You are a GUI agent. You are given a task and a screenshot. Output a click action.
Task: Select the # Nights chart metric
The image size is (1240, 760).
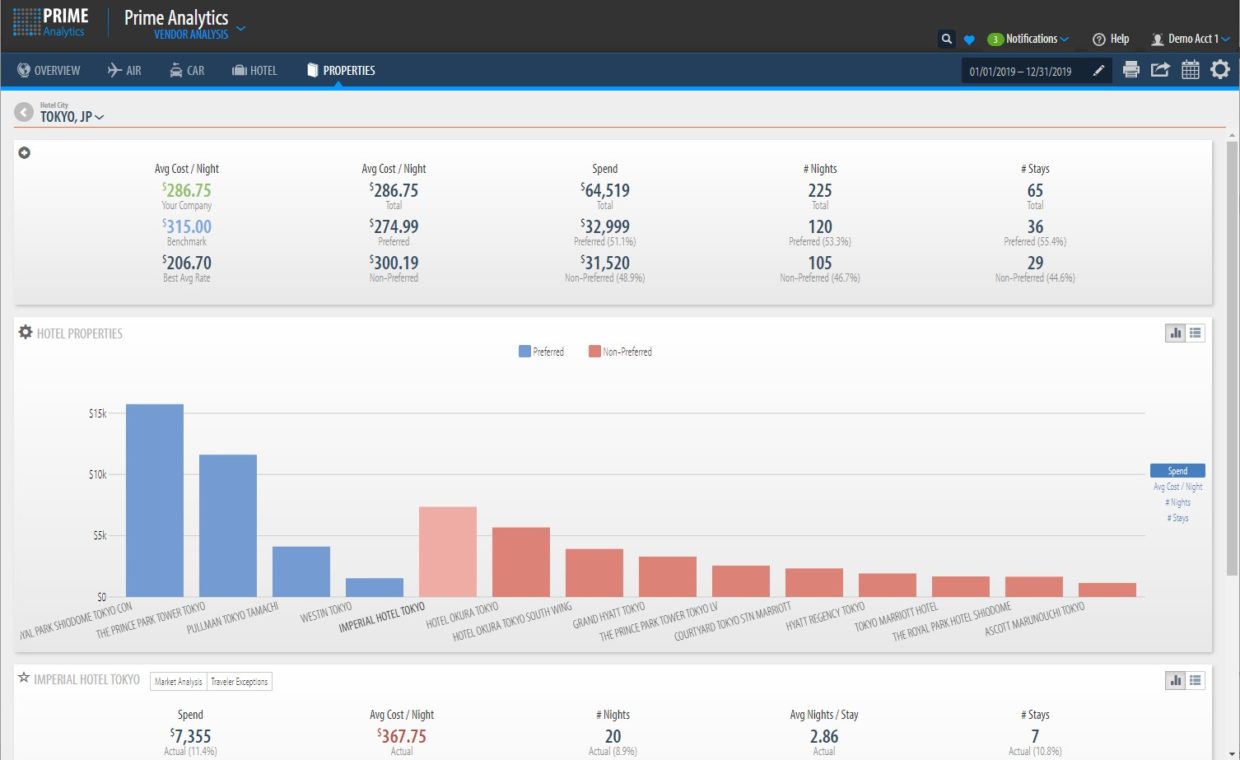point(1178,503)
